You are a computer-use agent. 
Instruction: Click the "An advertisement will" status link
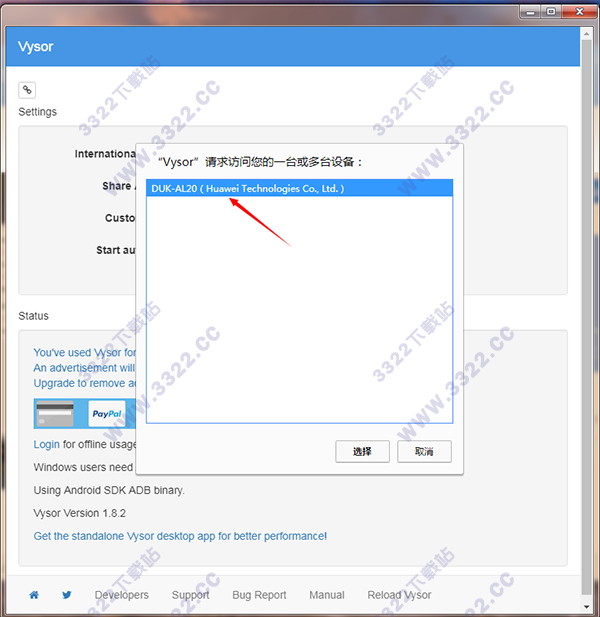84,368
